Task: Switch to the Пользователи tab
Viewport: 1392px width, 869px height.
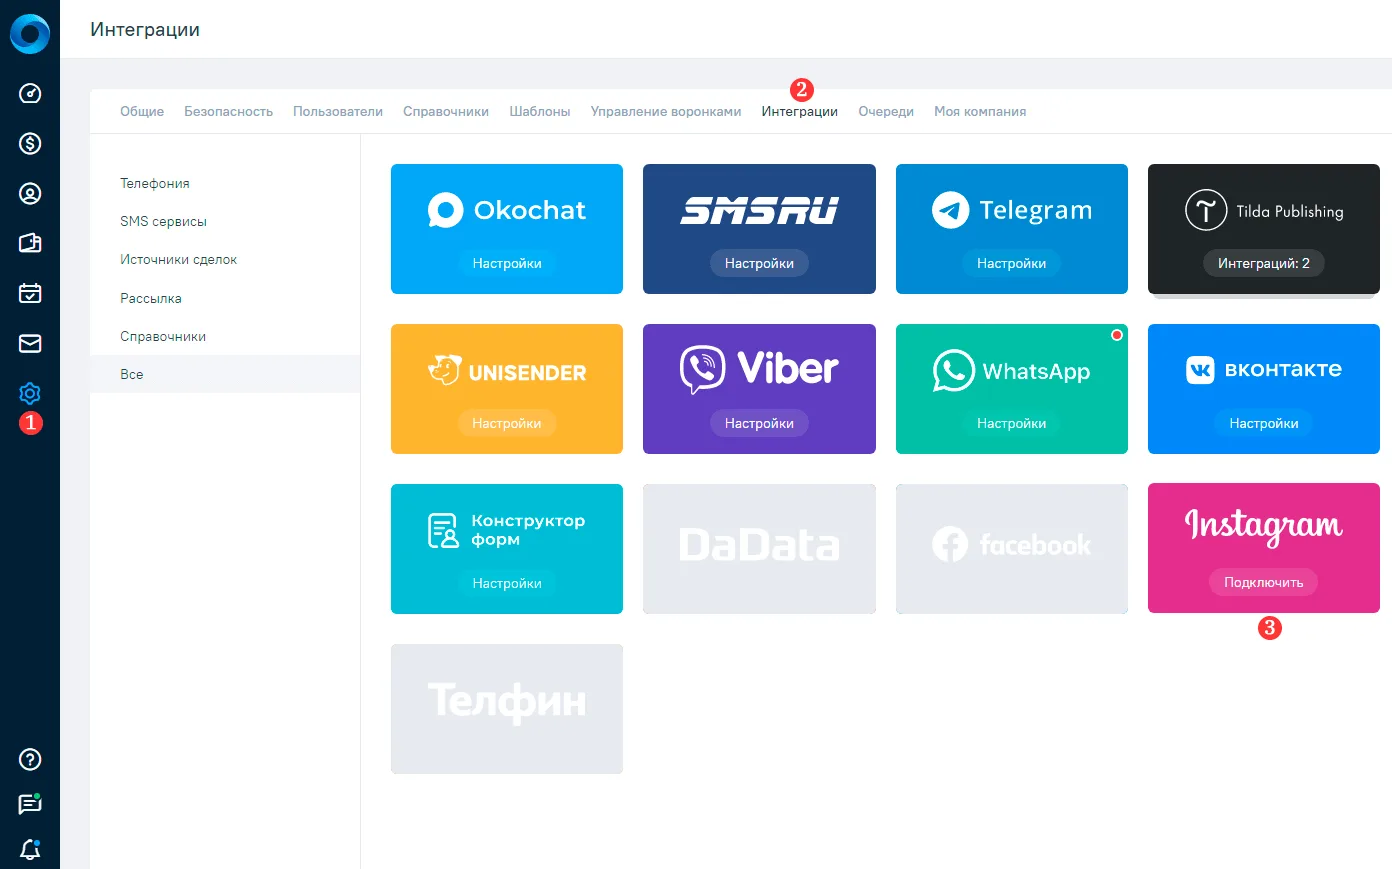Action: tap(338, 111)
